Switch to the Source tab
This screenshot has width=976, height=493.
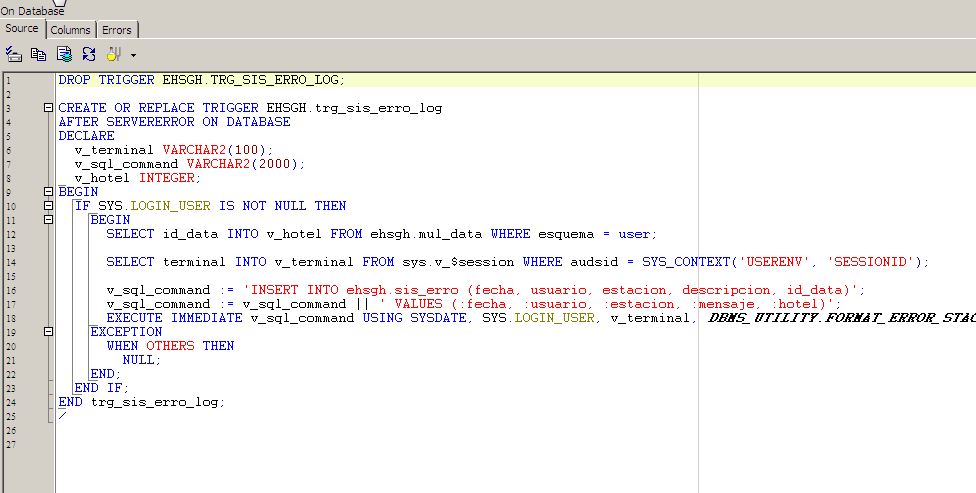22,29
